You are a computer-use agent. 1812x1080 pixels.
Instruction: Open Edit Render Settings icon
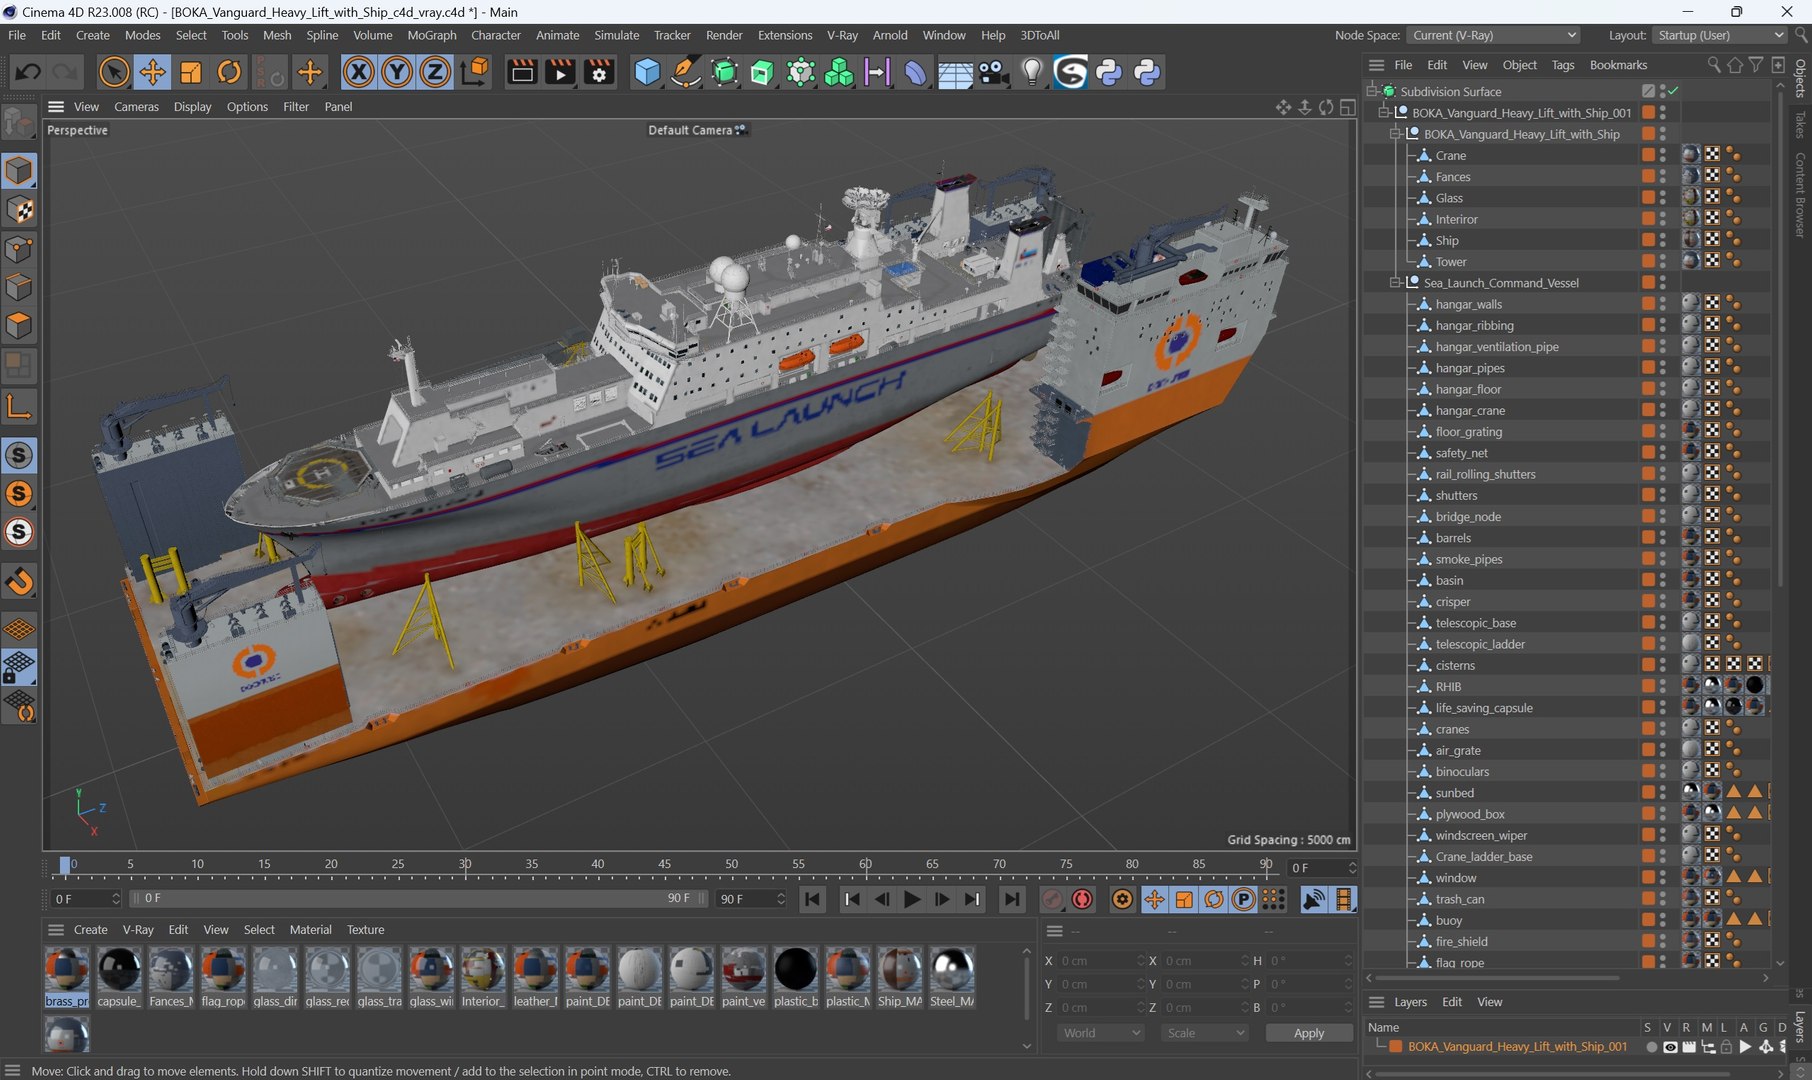pyautogui.click(x=599, y=72)
